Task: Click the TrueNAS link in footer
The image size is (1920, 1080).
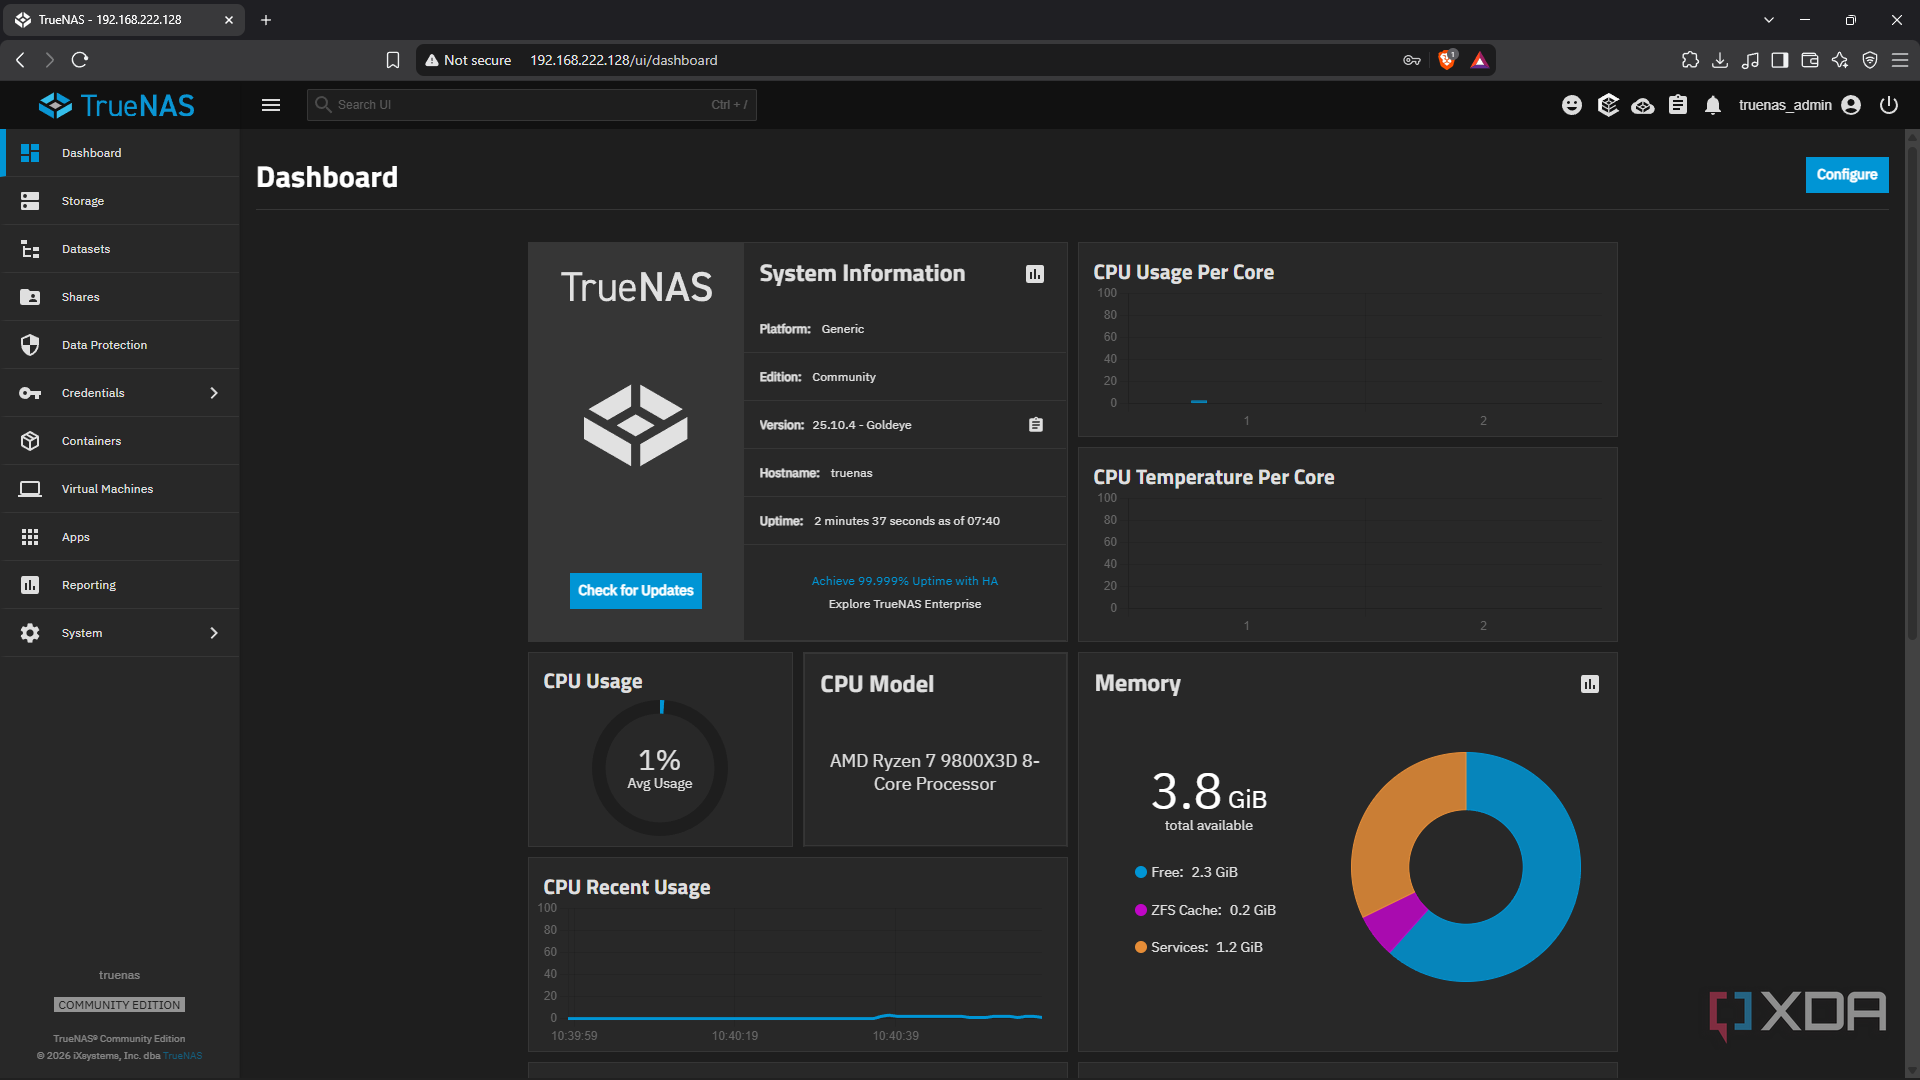Action: point(182,1056)
